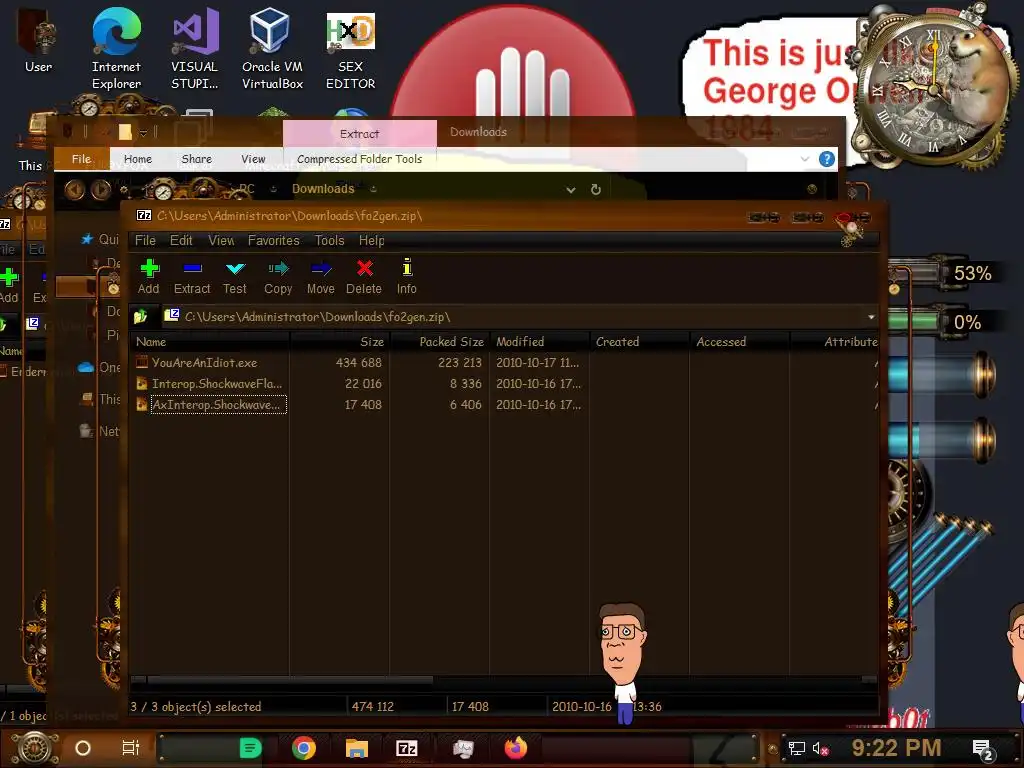
Task: Sort by the Name column header
Action: (x=209, y=342)
